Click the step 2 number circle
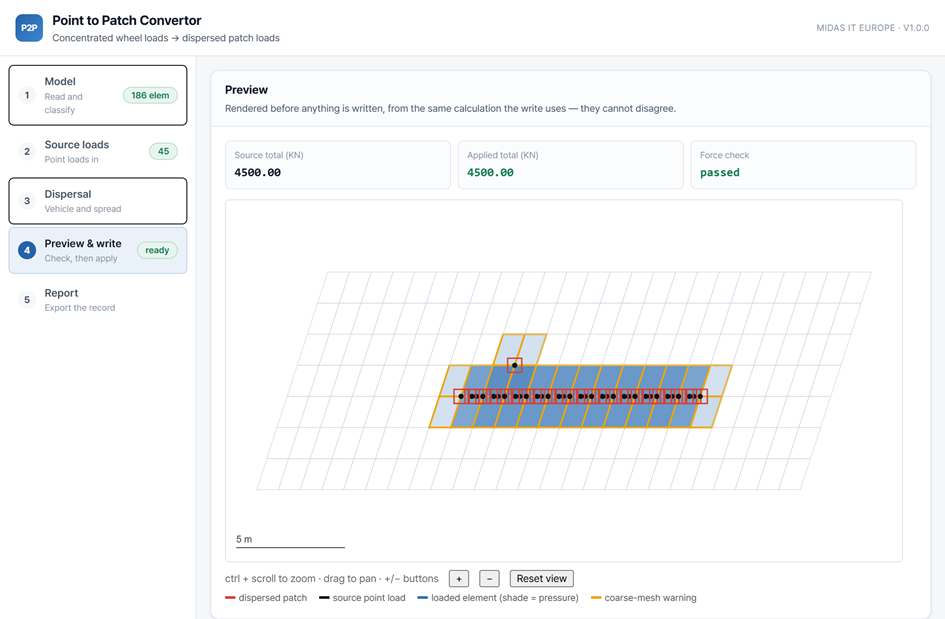Screen dimensions: 945x619 (x=27, y=151)
